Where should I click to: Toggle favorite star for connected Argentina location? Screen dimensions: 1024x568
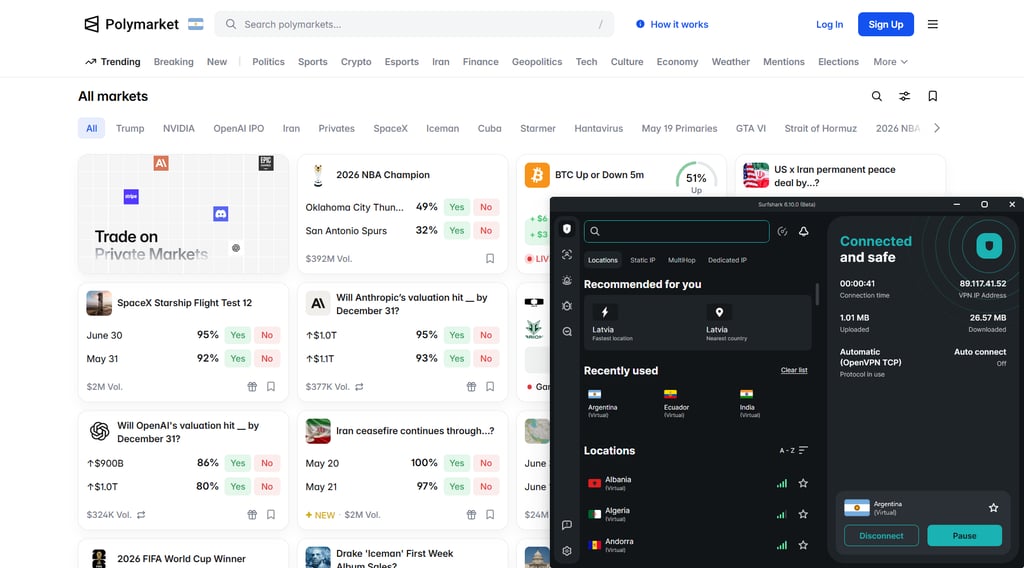(x=993, y=507)
